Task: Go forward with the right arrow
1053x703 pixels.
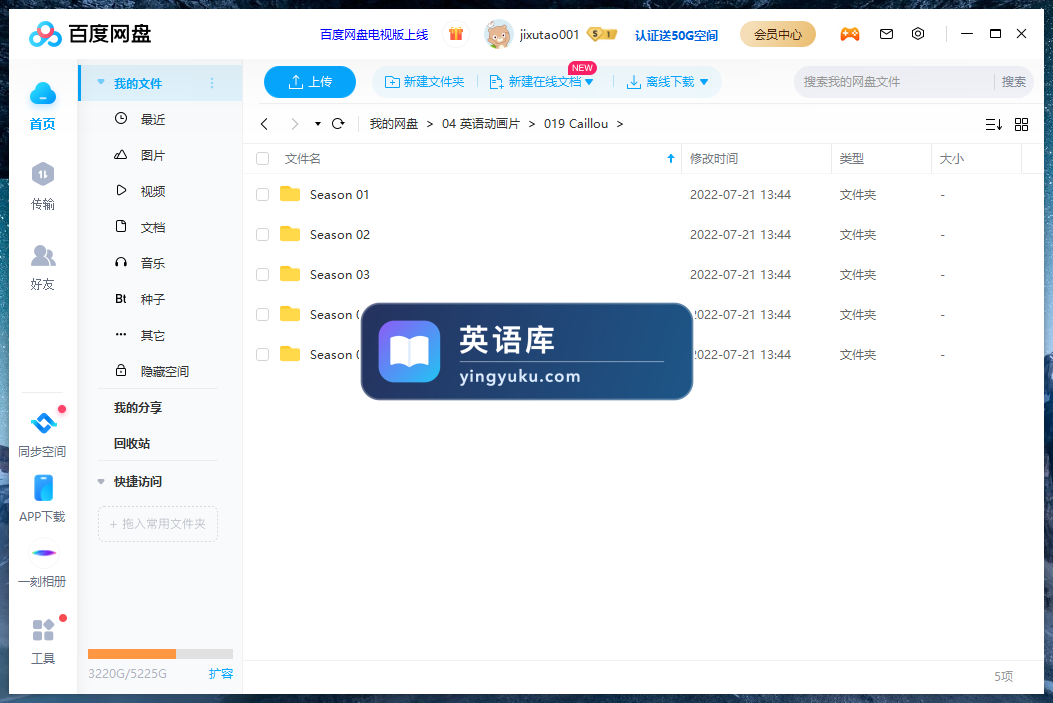Action: (294, 124)
